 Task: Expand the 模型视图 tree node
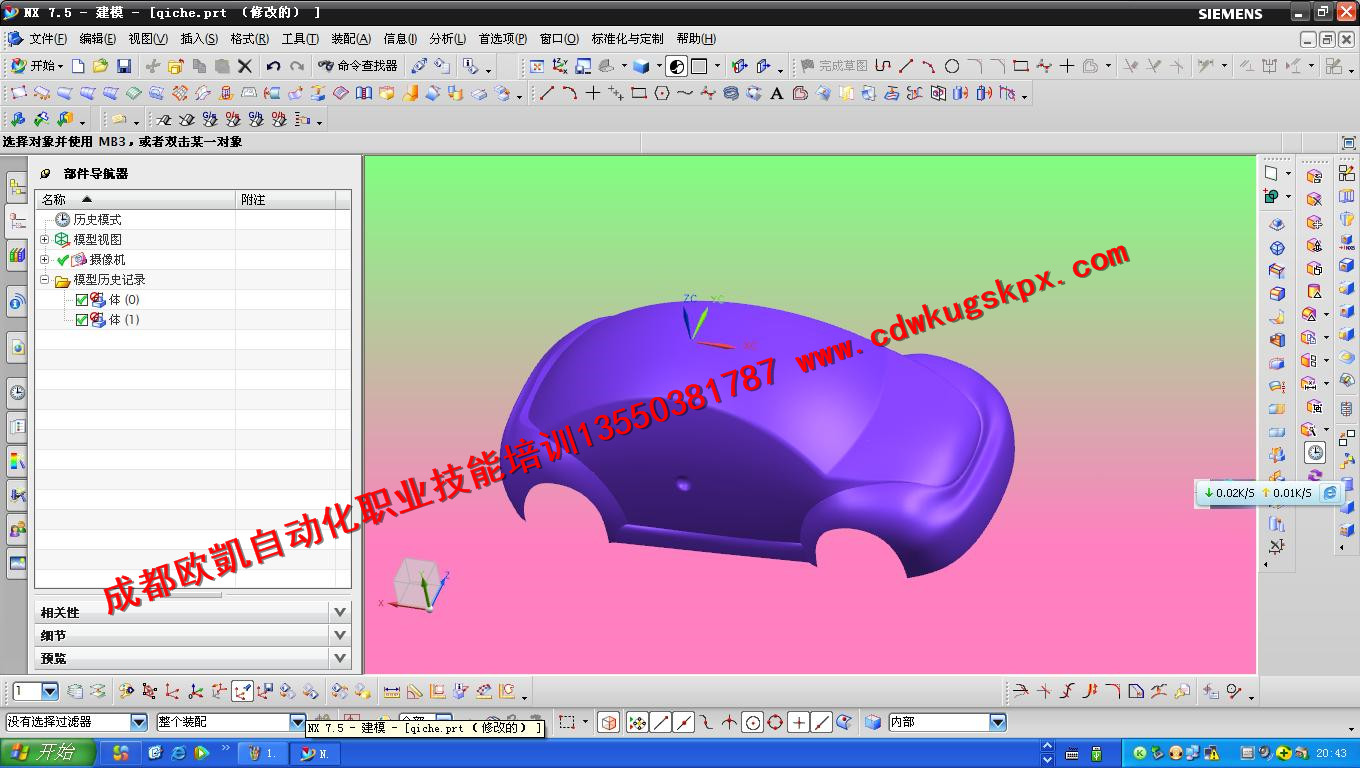tap(44, 239)
